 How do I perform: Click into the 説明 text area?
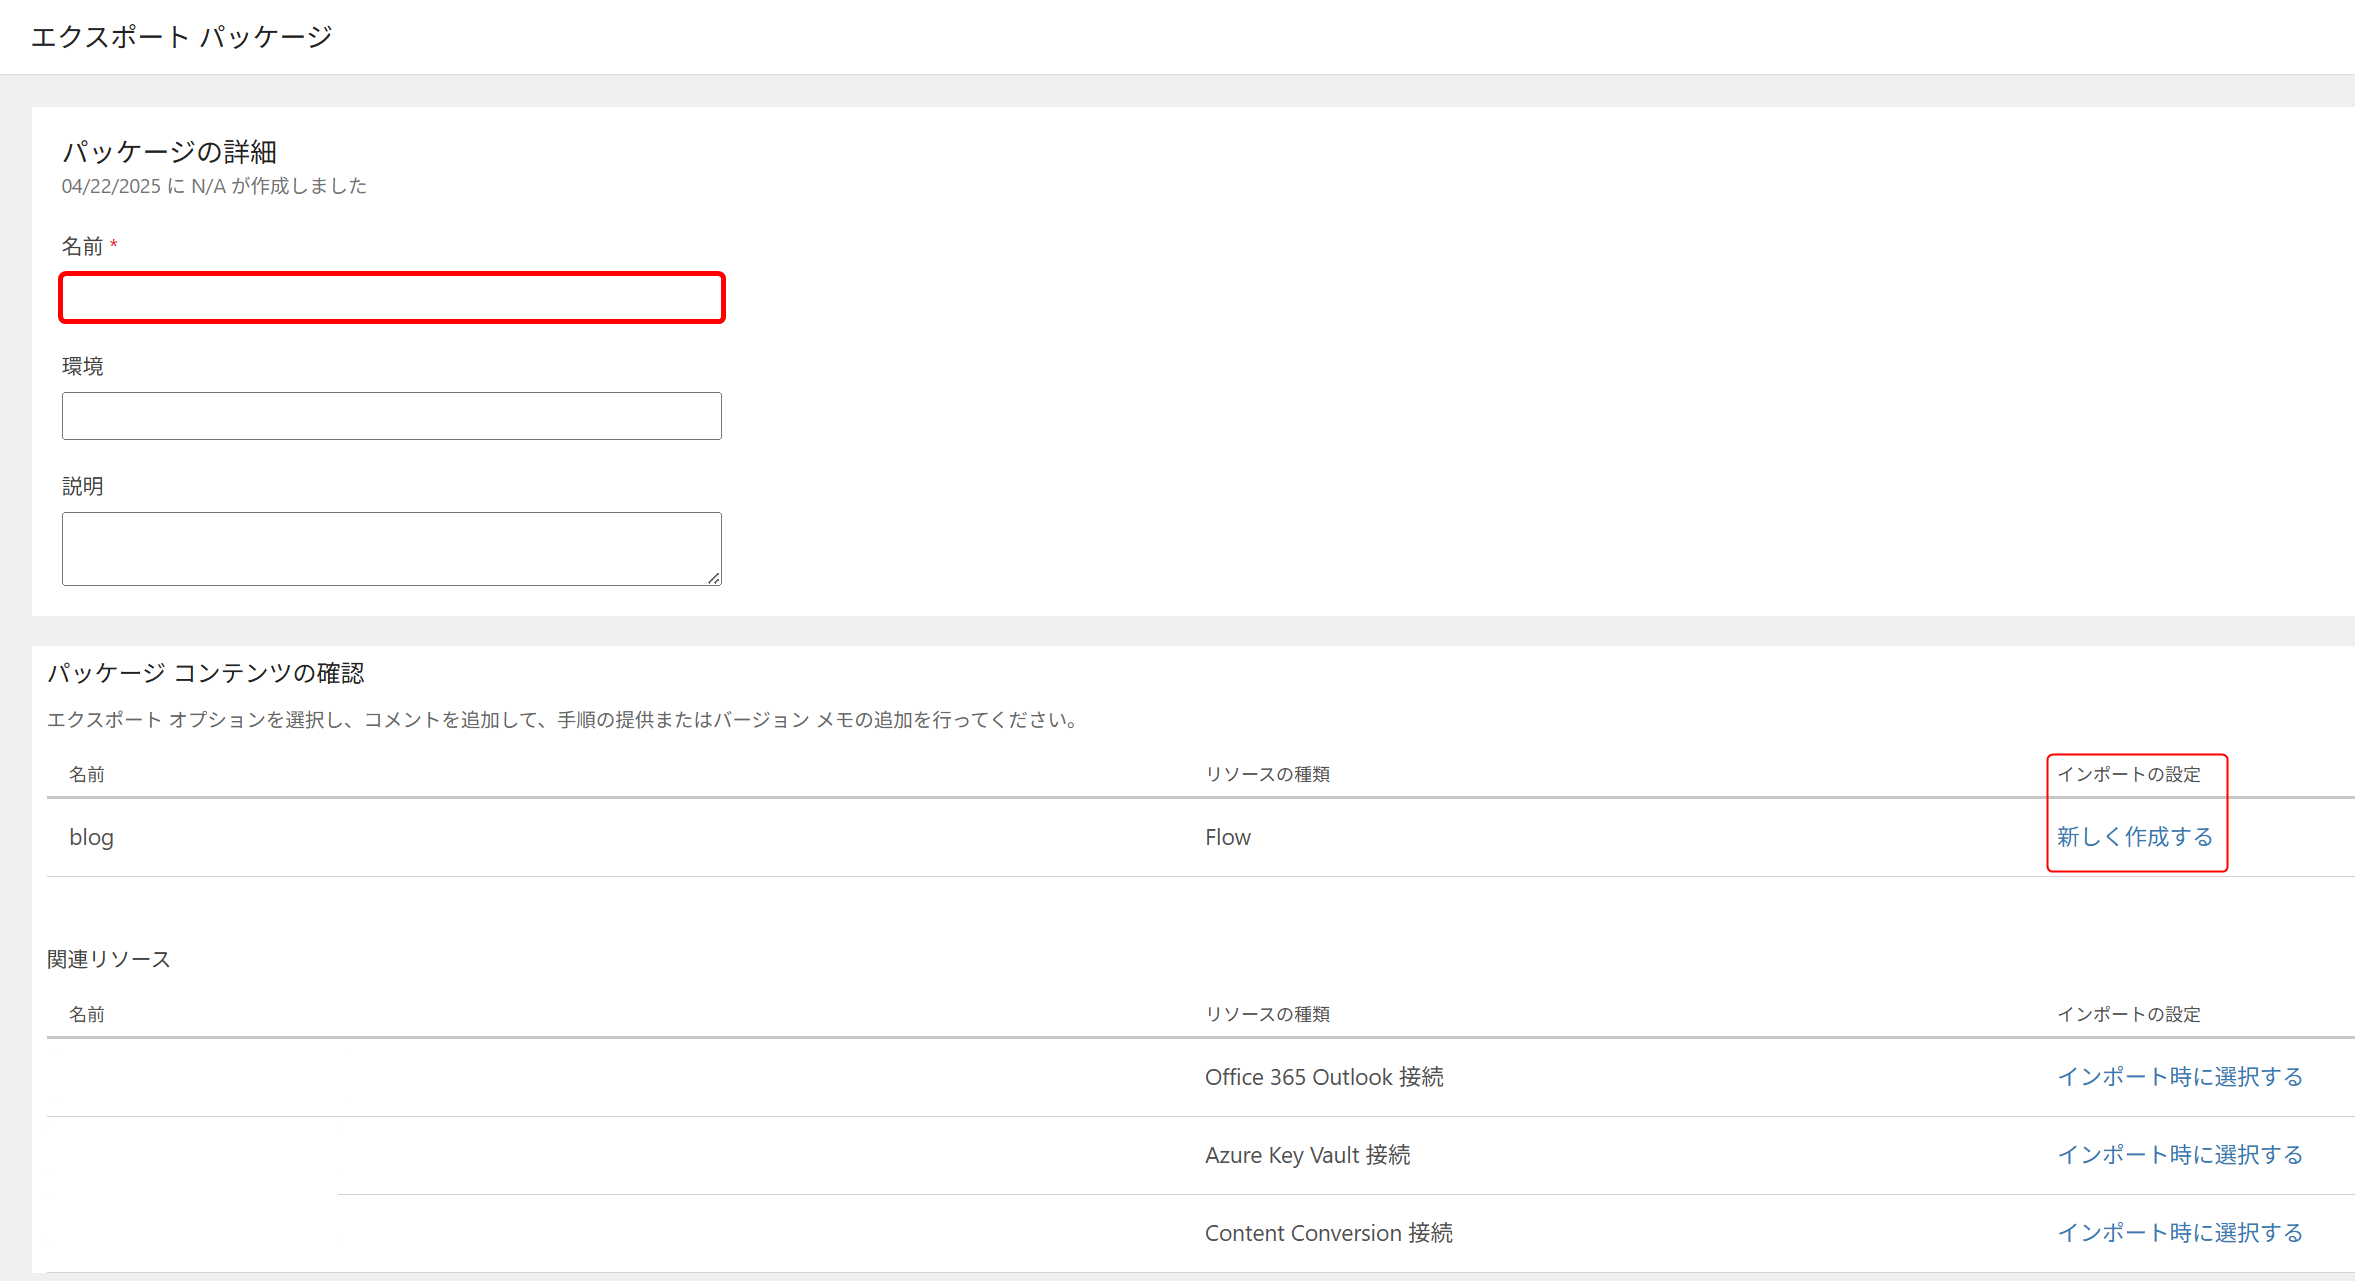click(391, 548)
